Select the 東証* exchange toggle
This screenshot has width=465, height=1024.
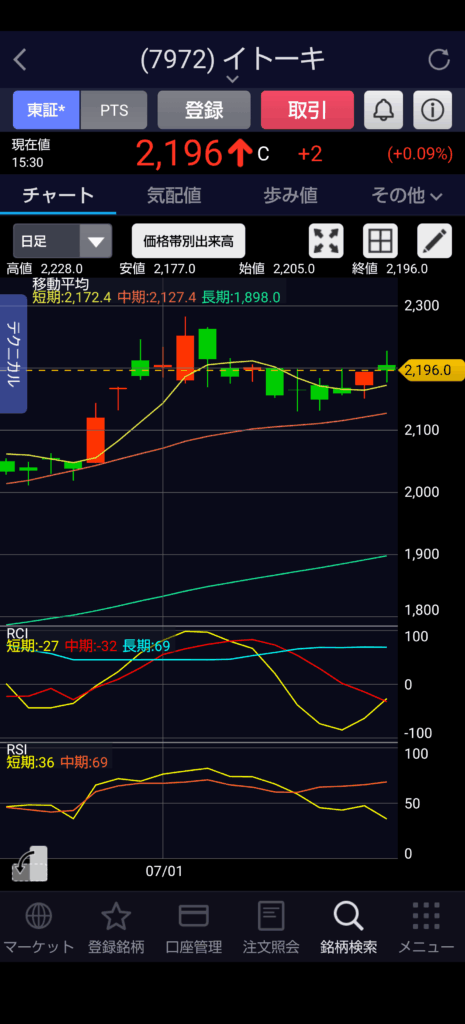coord(46,110)
